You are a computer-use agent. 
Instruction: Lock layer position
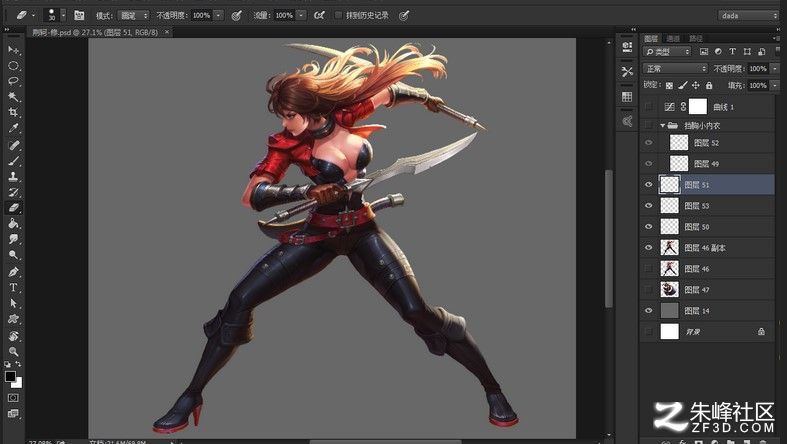[696, 85]
